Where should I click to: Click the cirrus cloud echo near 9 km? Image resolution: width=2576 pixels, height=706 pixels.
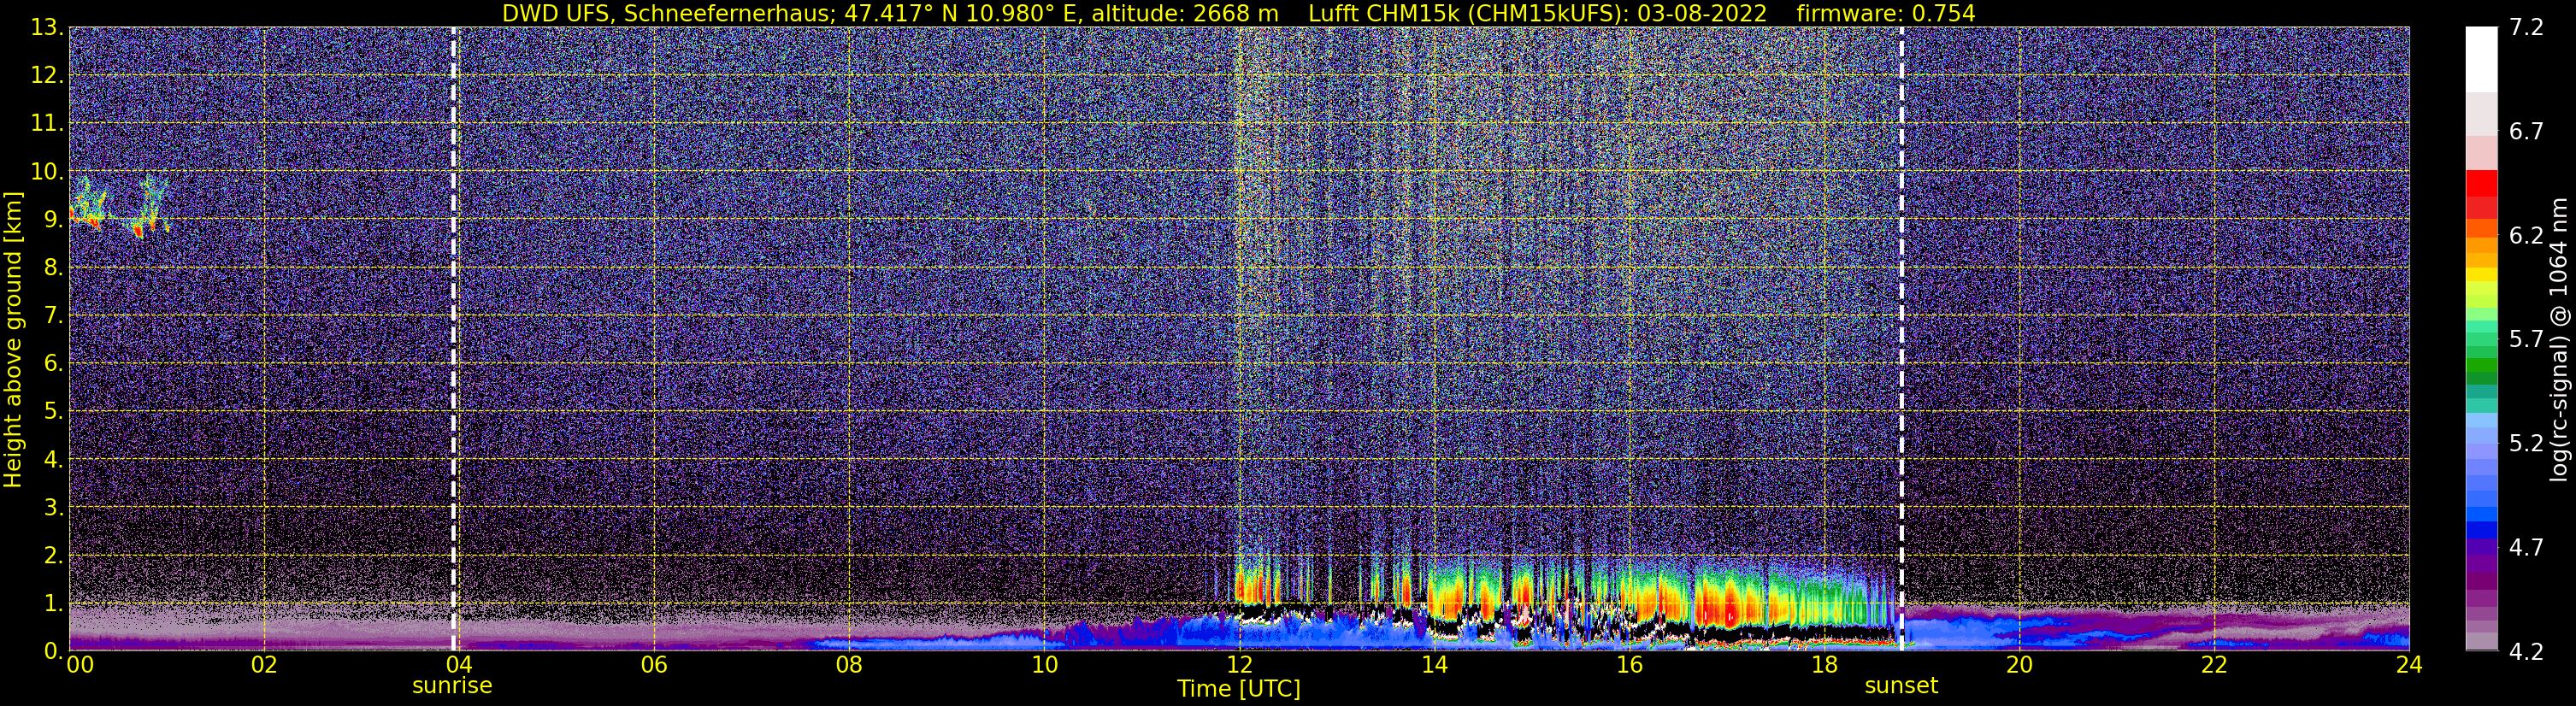click(x=118, y=208)
